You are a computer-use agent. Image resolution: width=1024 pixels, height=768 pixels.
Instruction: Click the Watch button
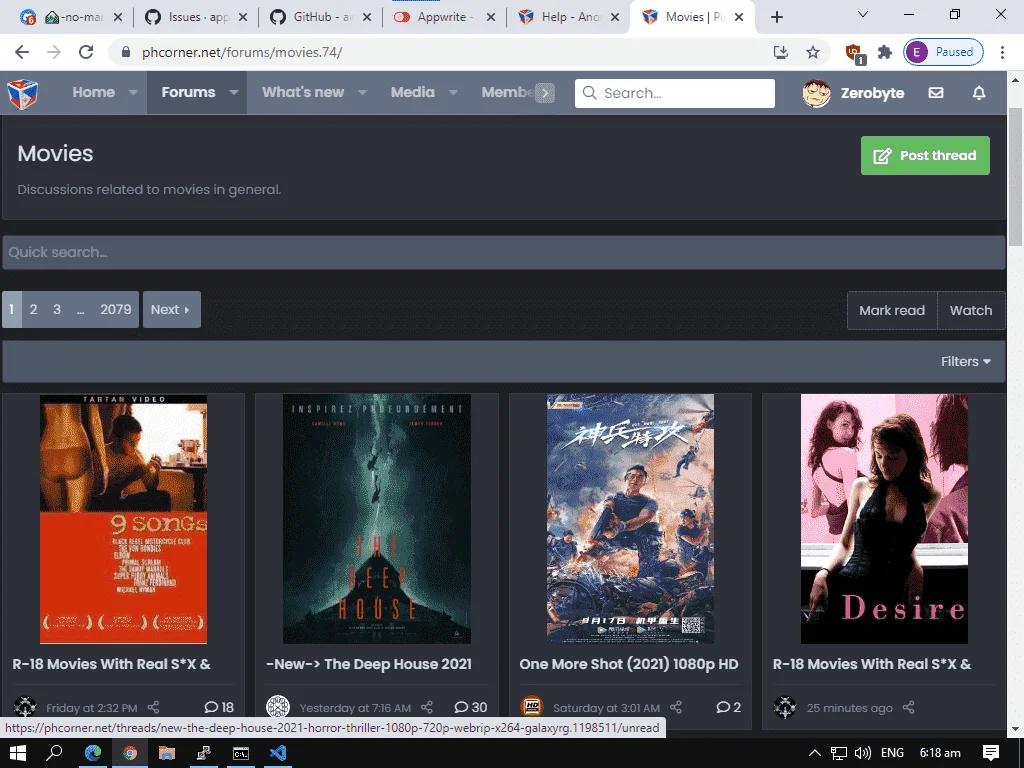[970, 310]
